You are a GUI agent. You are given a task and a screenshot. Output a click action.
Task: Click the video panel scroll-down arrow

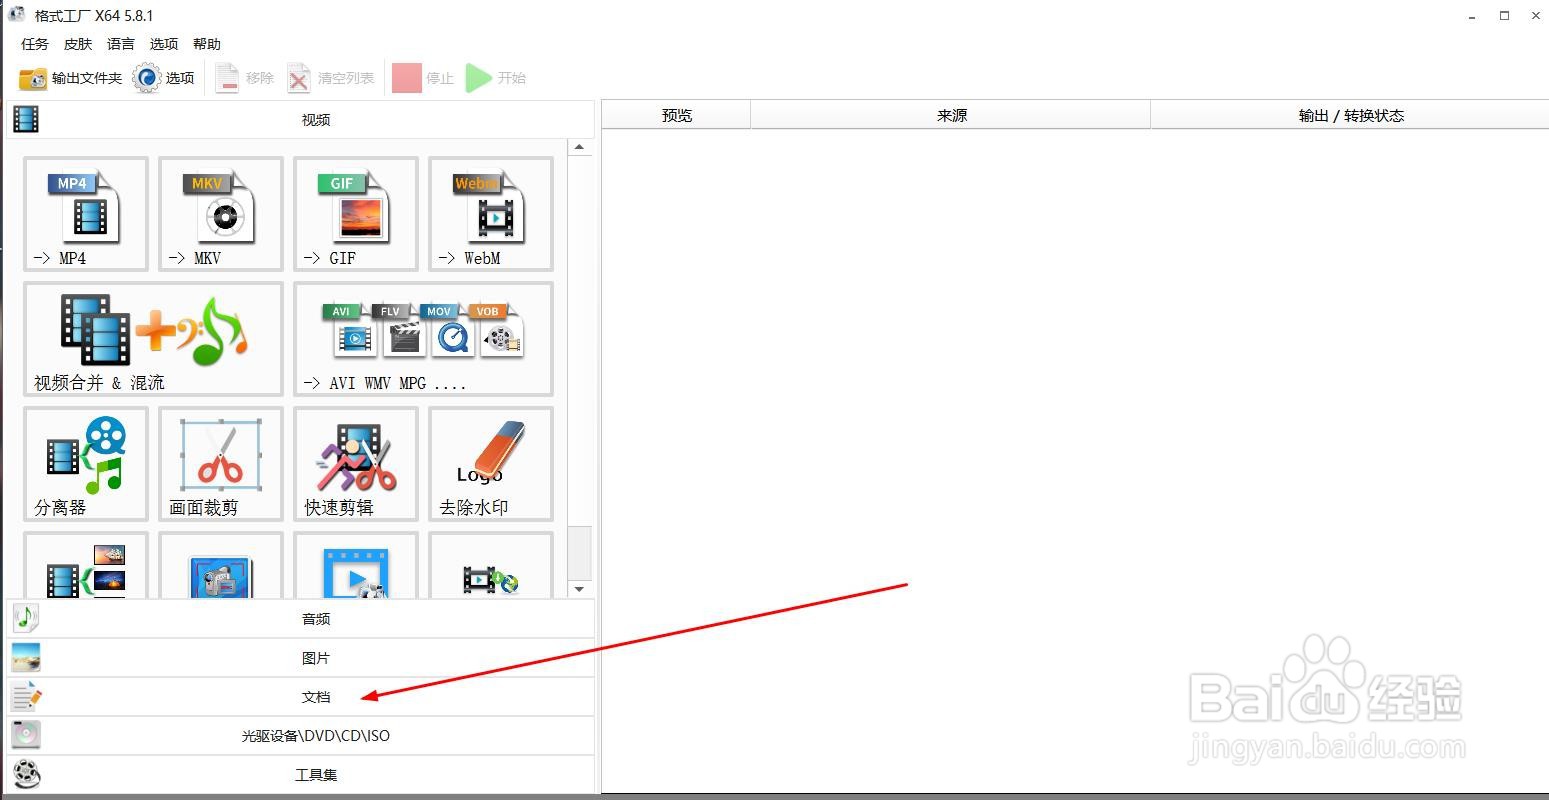point(580,589)
